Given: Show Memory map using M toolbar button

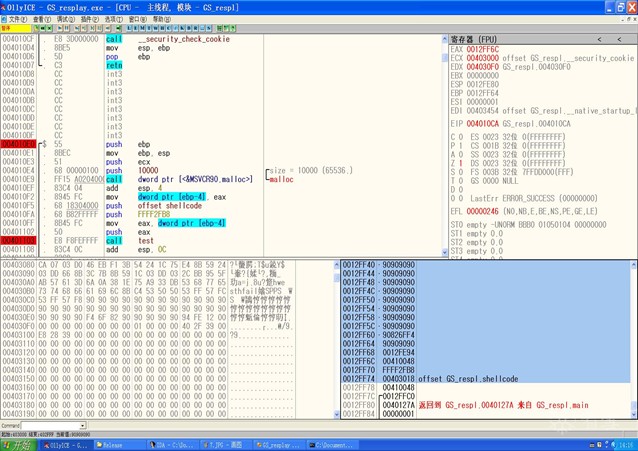Looking at the screenshot, I should tap(140, 28).
